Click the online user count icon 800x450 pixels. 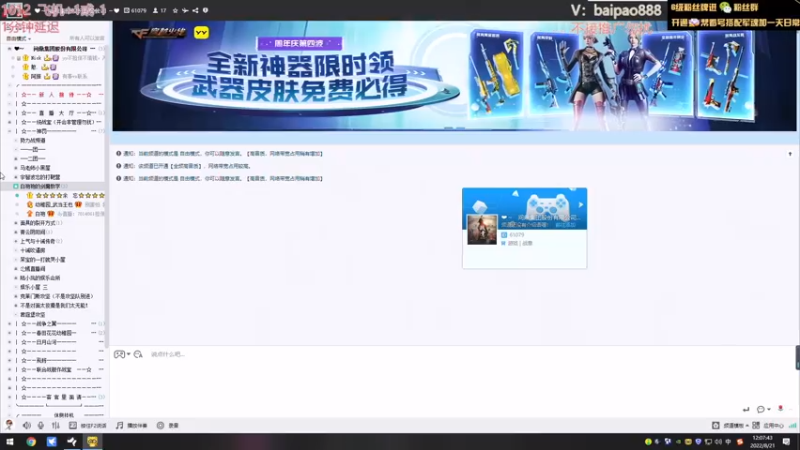tap(156, 10)
